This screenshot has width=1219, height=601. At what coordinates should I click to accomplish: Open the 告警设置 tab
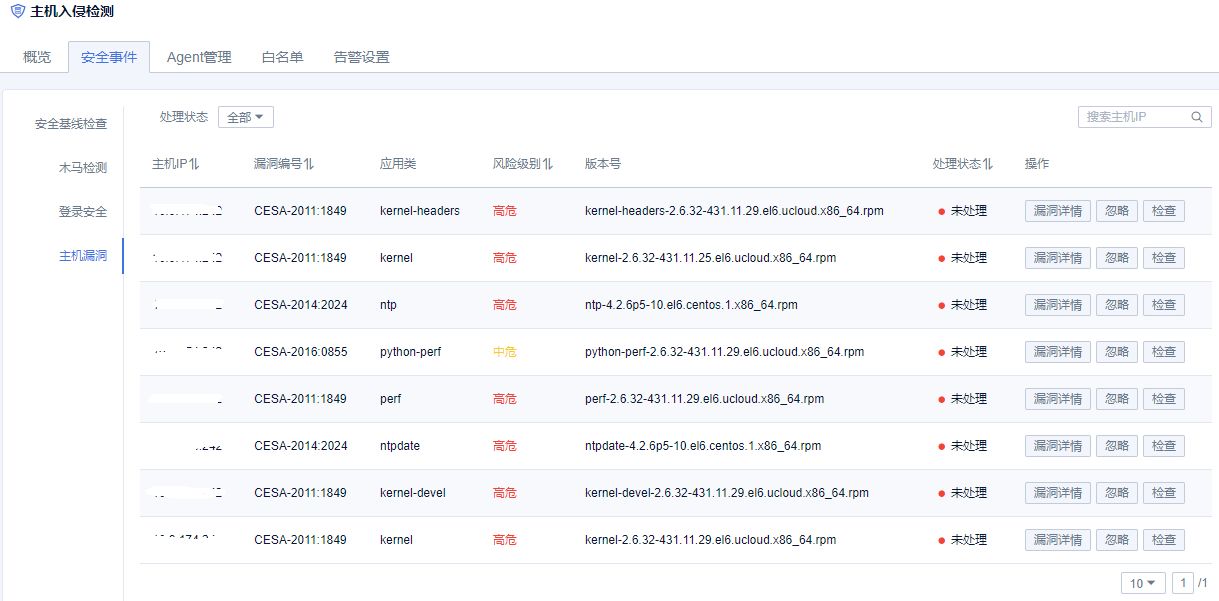[361, 57]
